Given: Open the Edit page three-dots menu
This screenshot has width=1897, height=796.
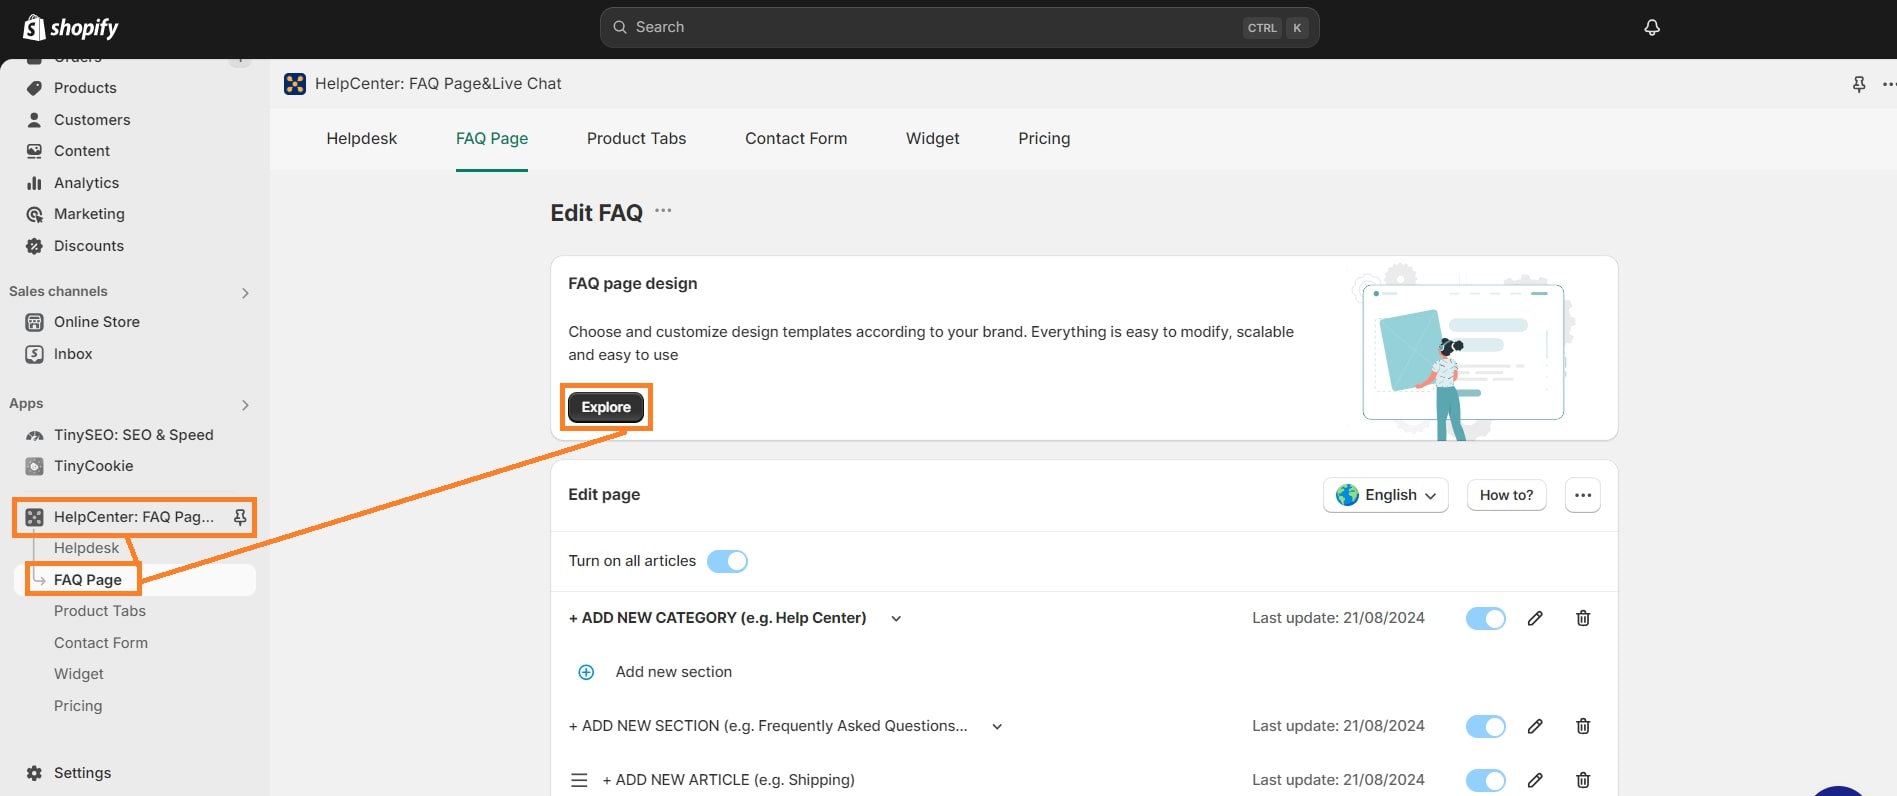Looking at the screenshot, I should (x=1583, y=495).
